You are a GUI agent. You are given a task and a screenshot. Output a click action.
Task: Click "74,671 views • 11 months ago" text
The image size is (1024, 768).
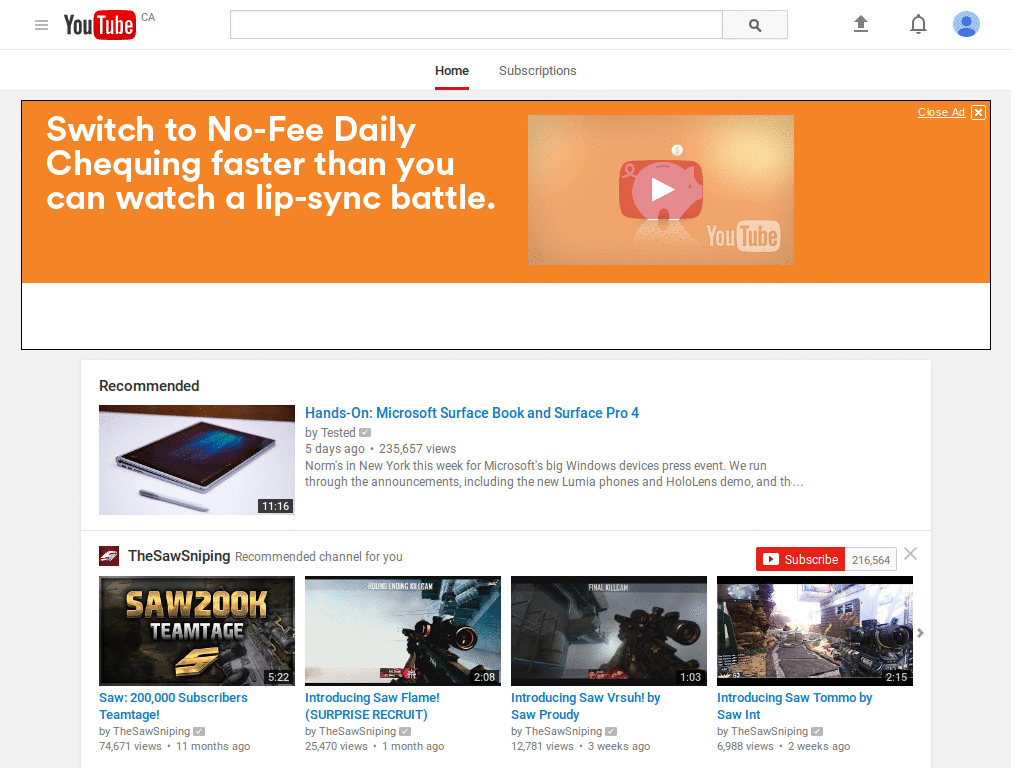click(x=174, y=746)
